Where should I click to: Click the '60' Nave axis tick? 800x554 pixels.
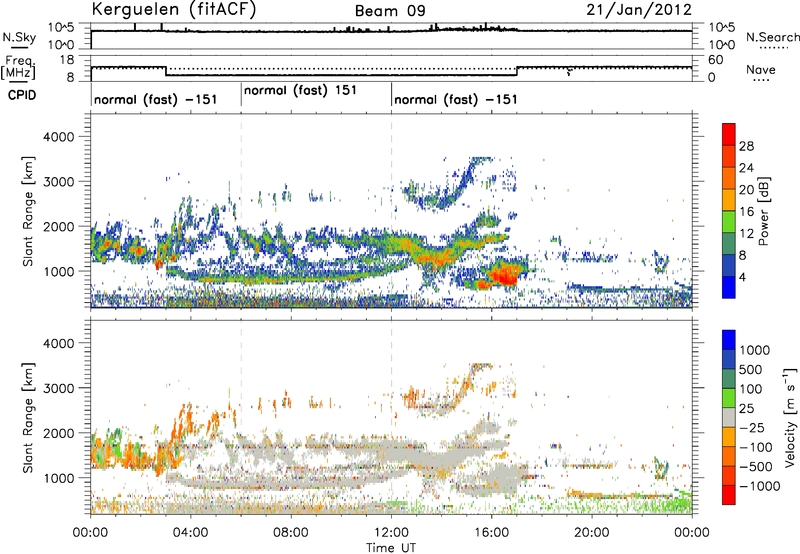tap(716, 60)
